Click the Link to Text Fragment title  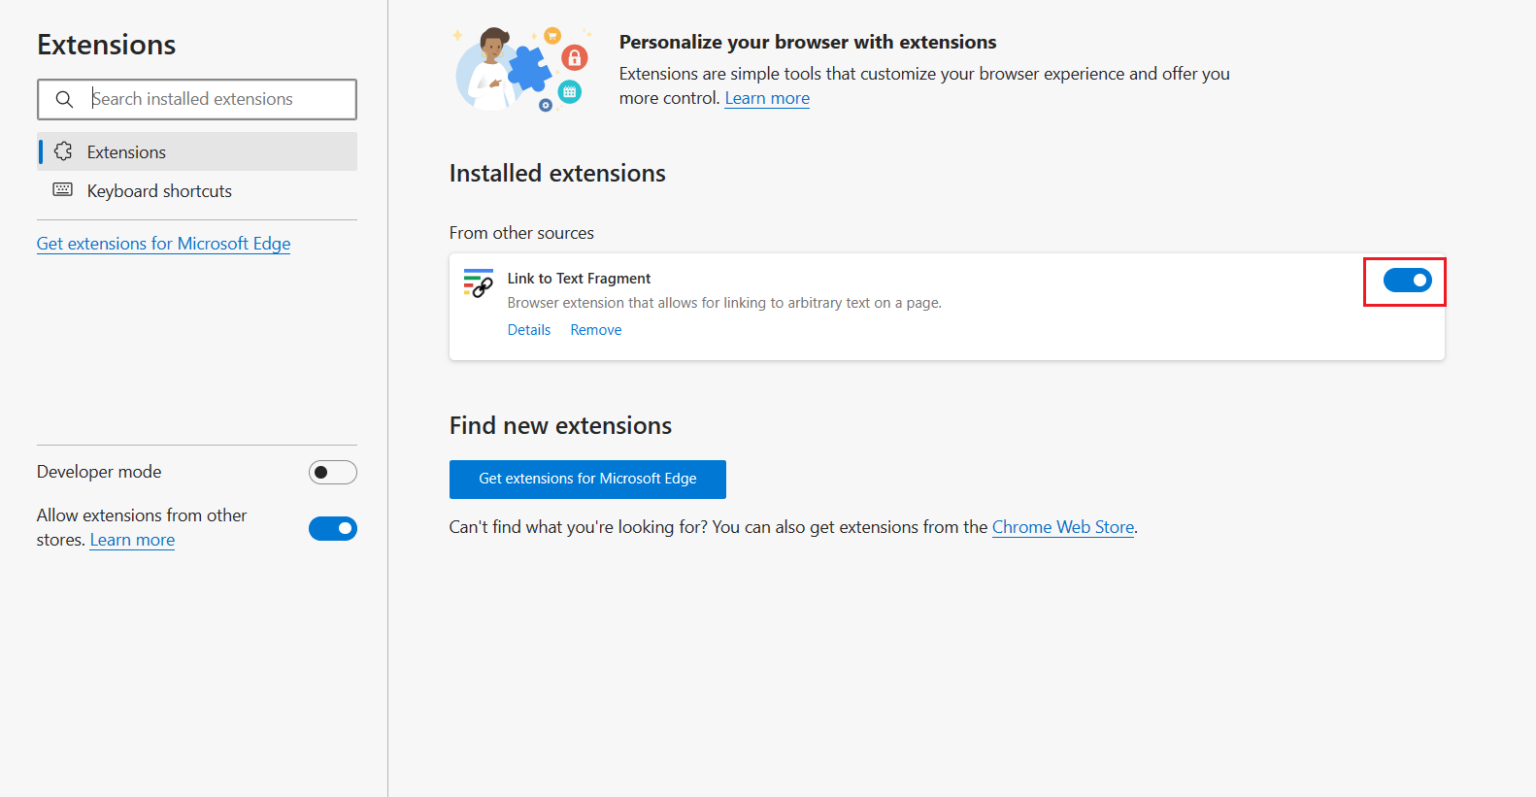pyautogui.click(x=579, y=279)
